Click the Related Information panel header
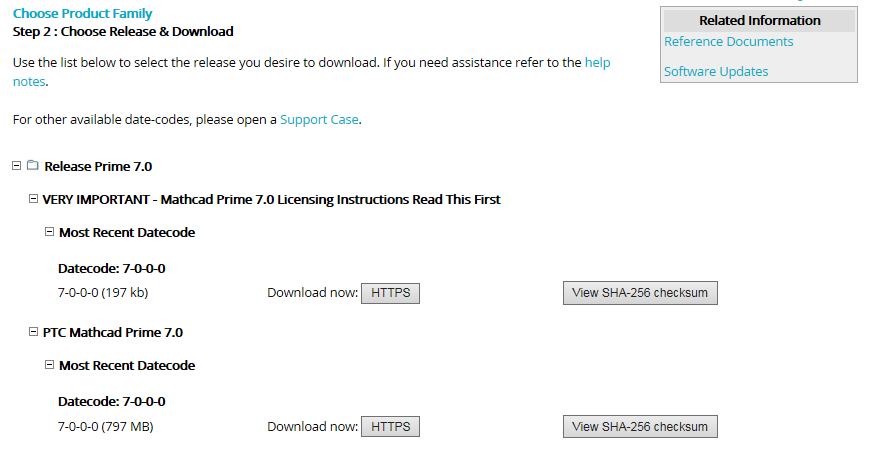This screenshot has width=876, height=460. tap(760, 21)
